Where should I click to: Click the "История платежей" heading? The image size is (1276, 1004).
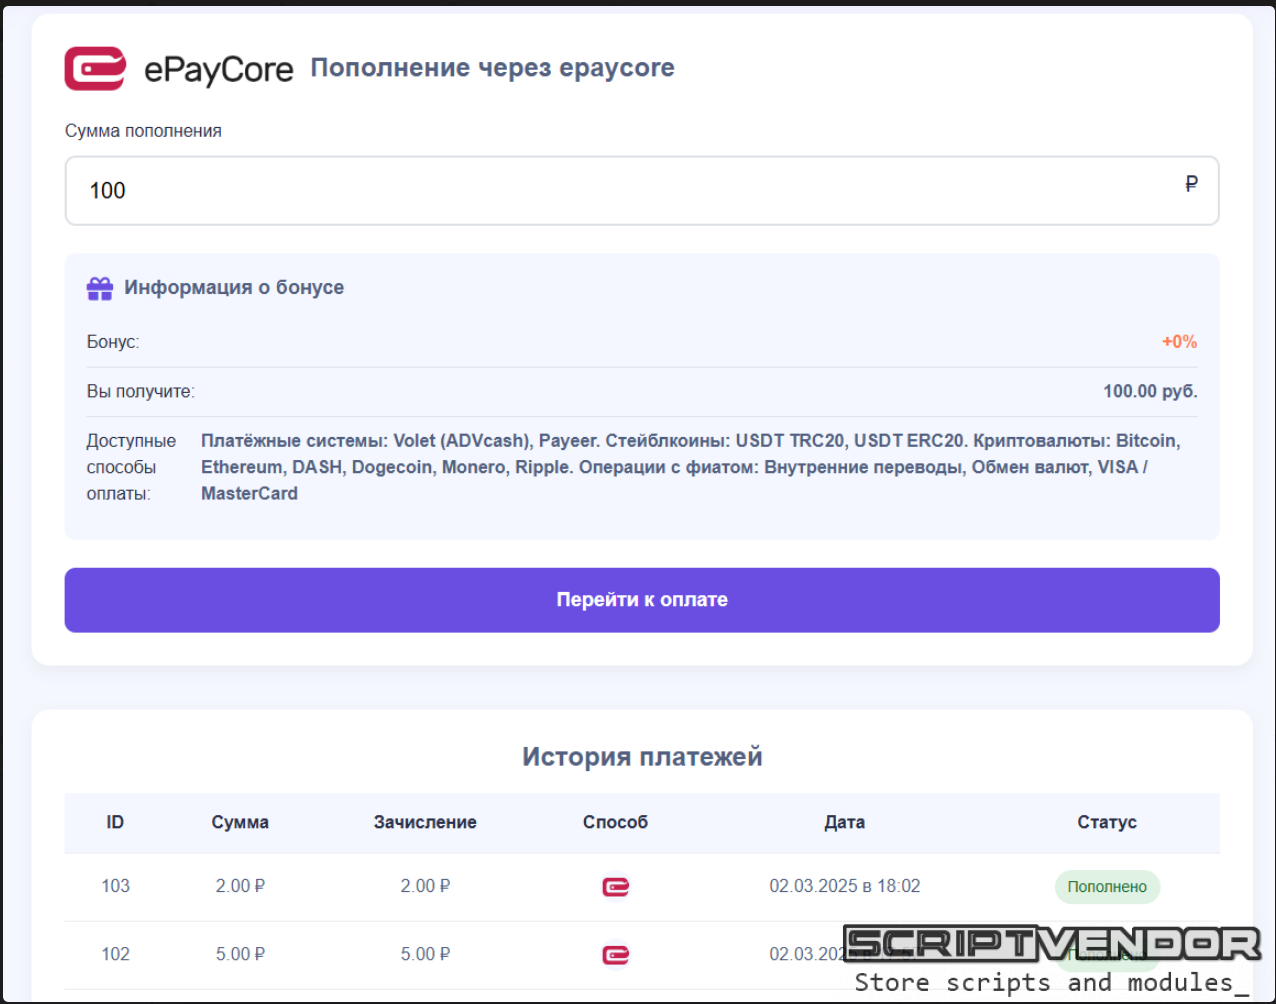(x=642, y=757)
